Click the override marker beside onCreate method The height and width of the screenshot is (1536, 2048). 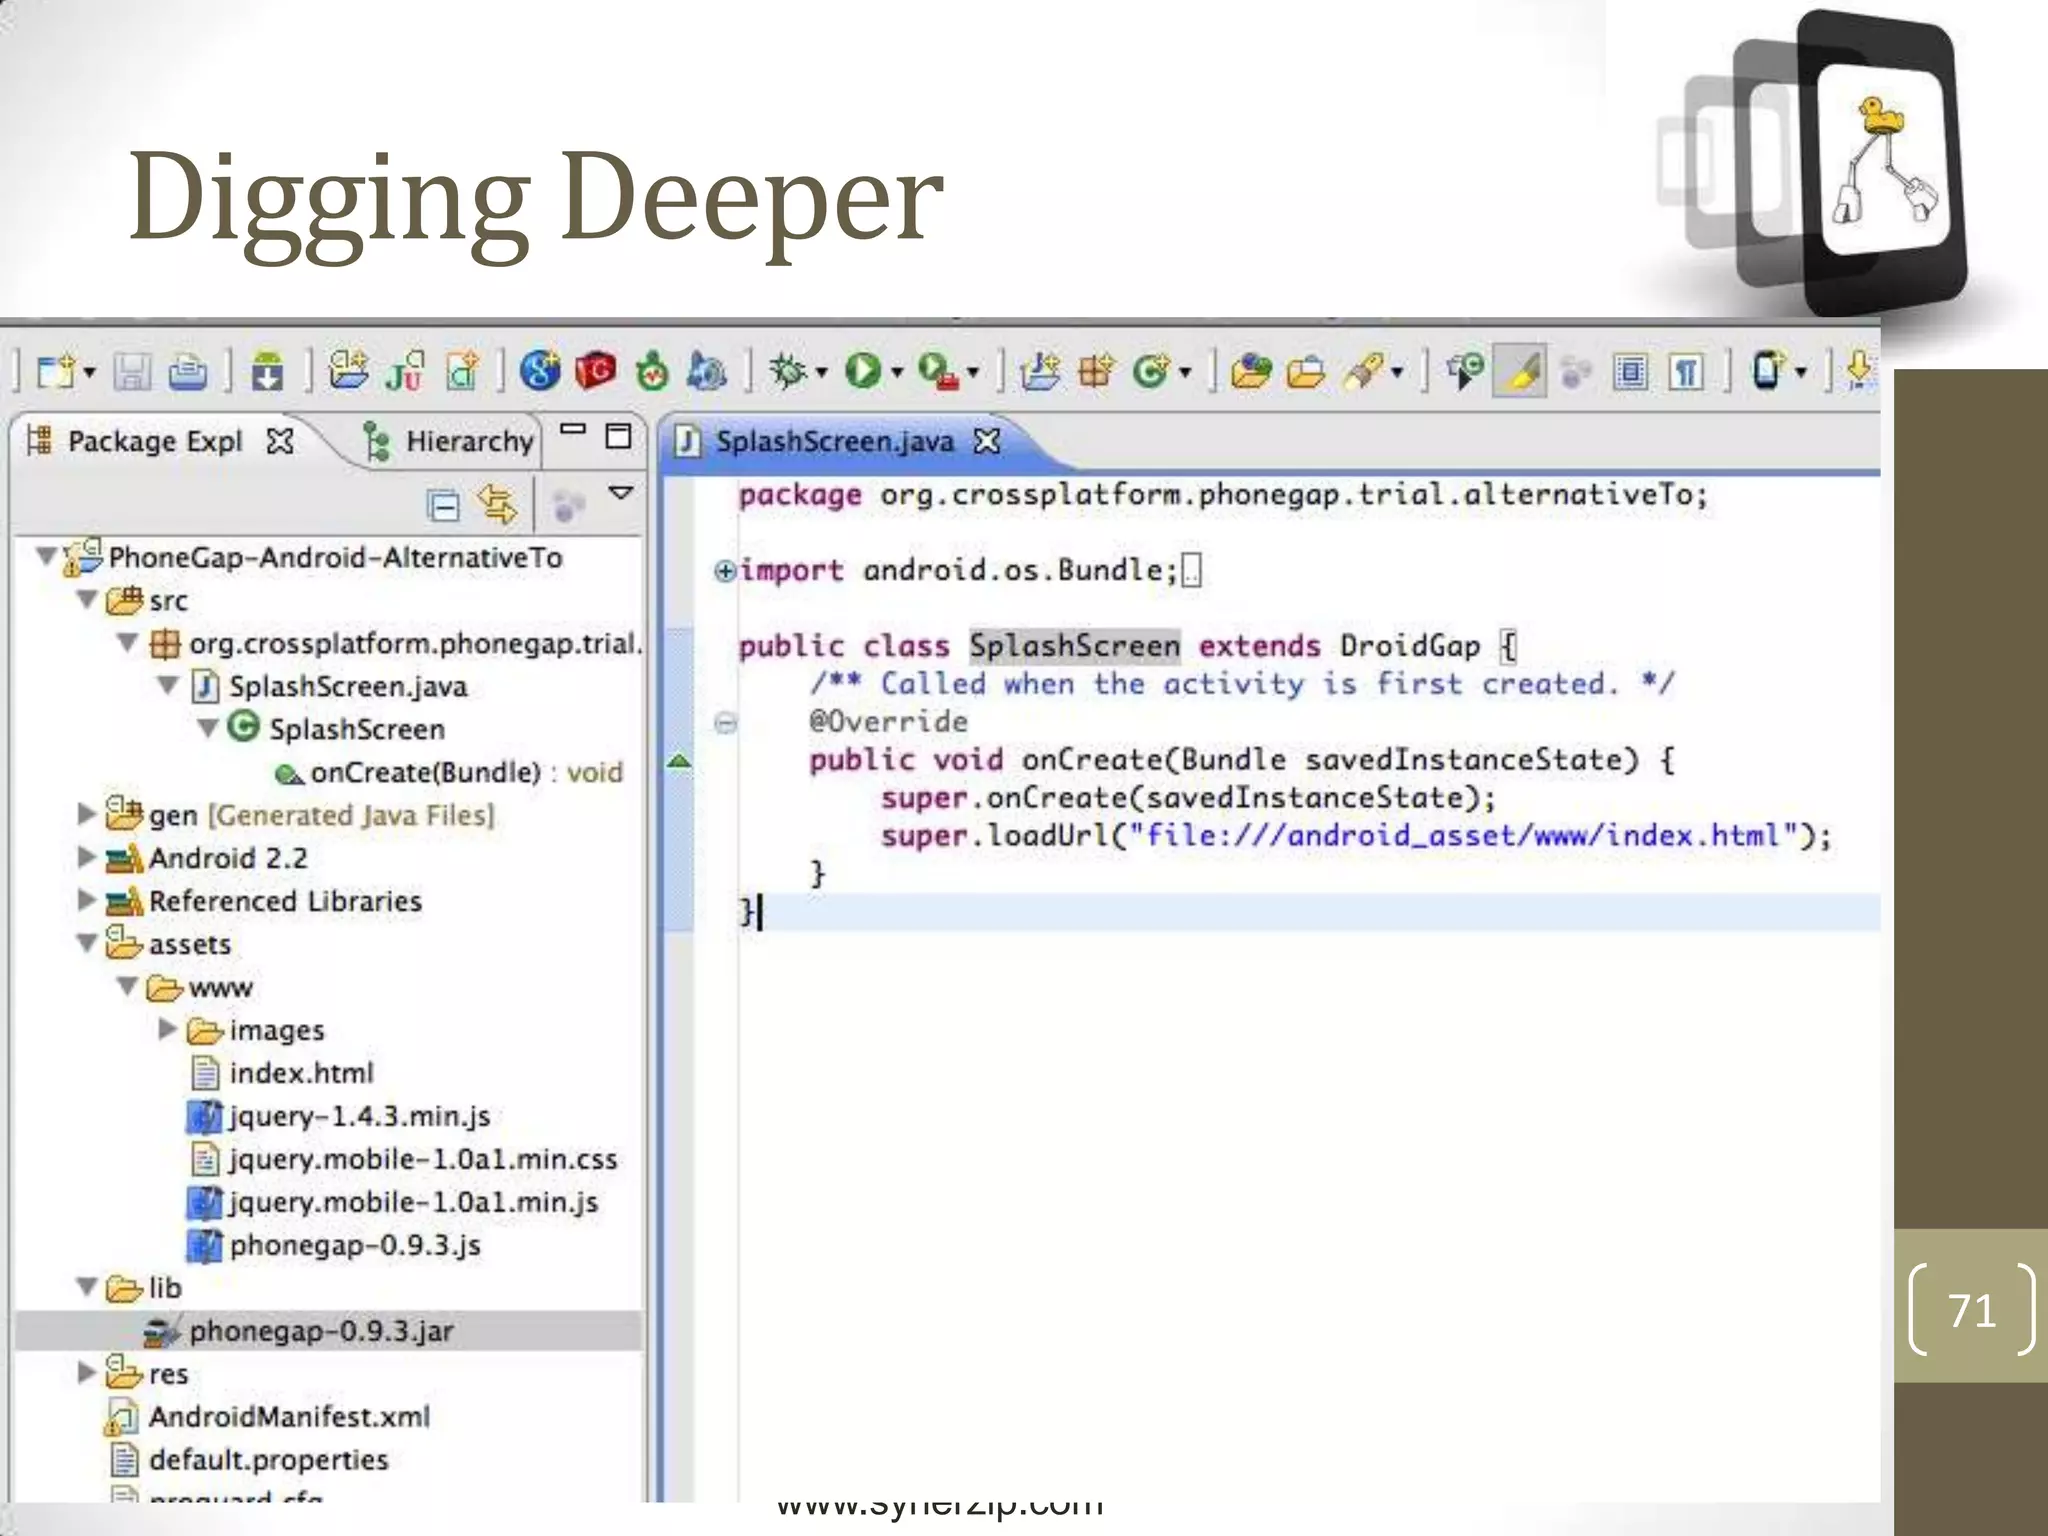(x=679, y=762)
